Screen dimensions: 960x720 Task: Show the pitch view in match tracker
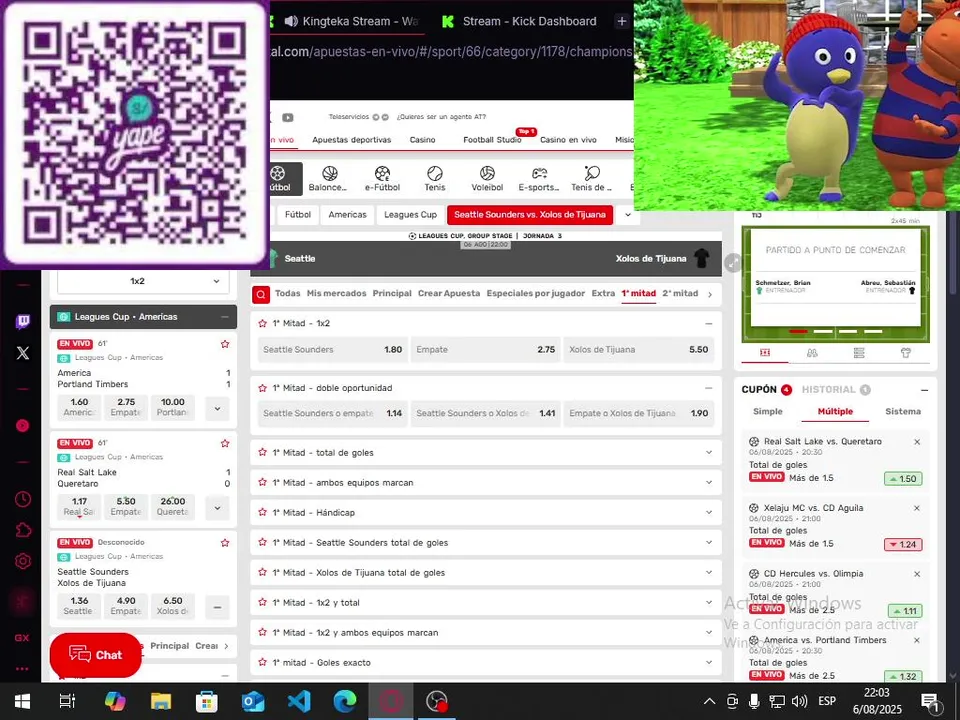coord(765,353)
